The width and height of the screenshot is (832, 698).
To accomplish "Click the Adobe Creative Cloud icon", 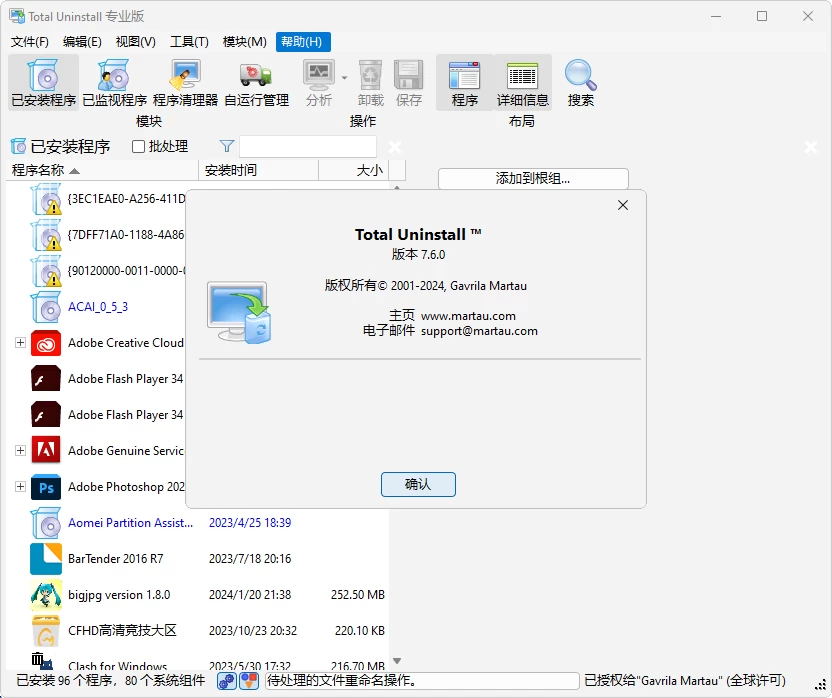I will point(46,343).
